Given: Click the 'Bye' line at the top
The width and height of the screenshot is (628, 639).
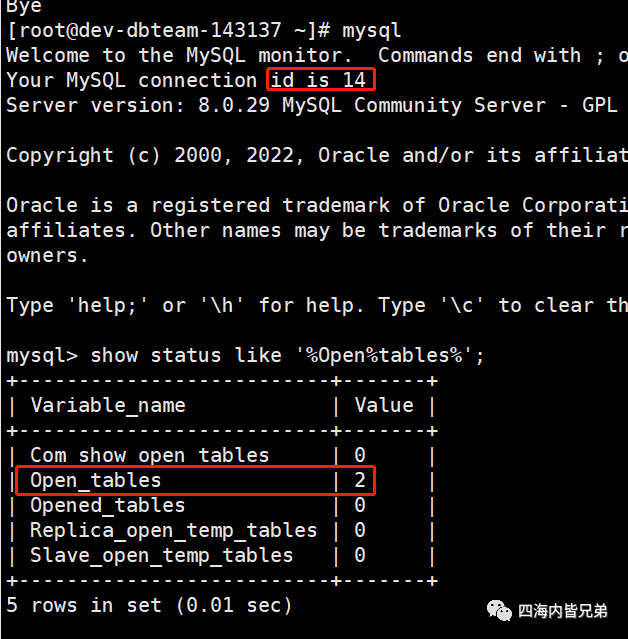Looking at the screenshot, I should point(24,7).
